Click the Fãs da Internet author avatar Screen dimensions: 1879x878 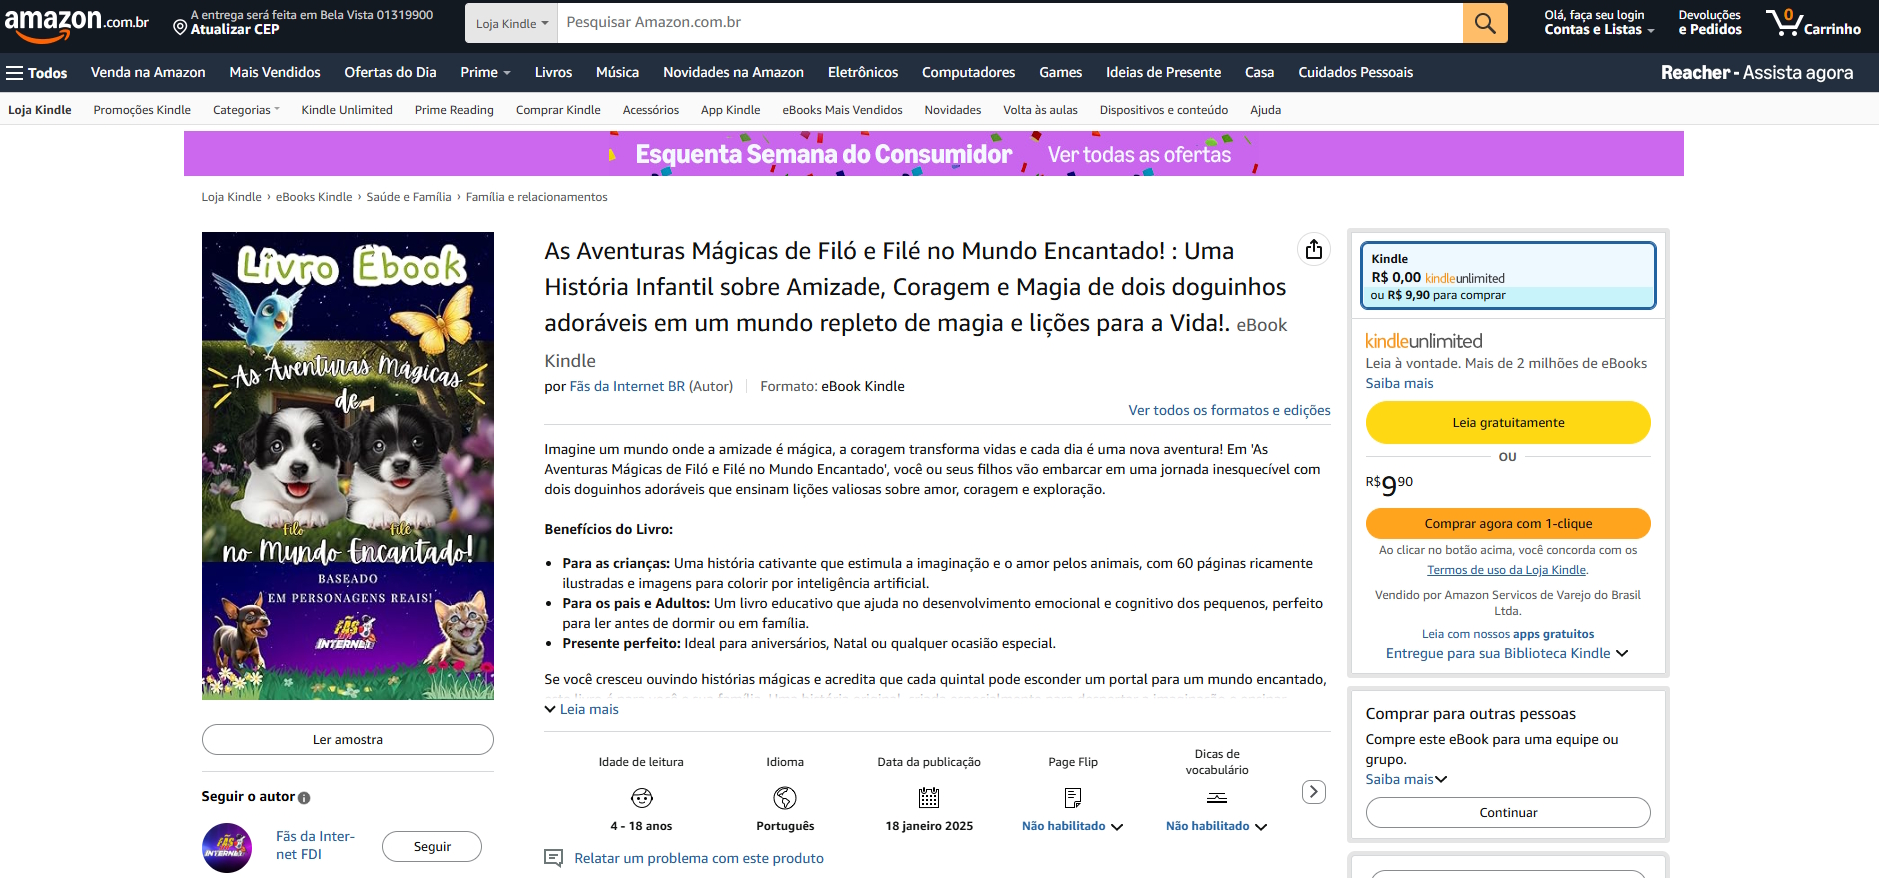point(227,848)
